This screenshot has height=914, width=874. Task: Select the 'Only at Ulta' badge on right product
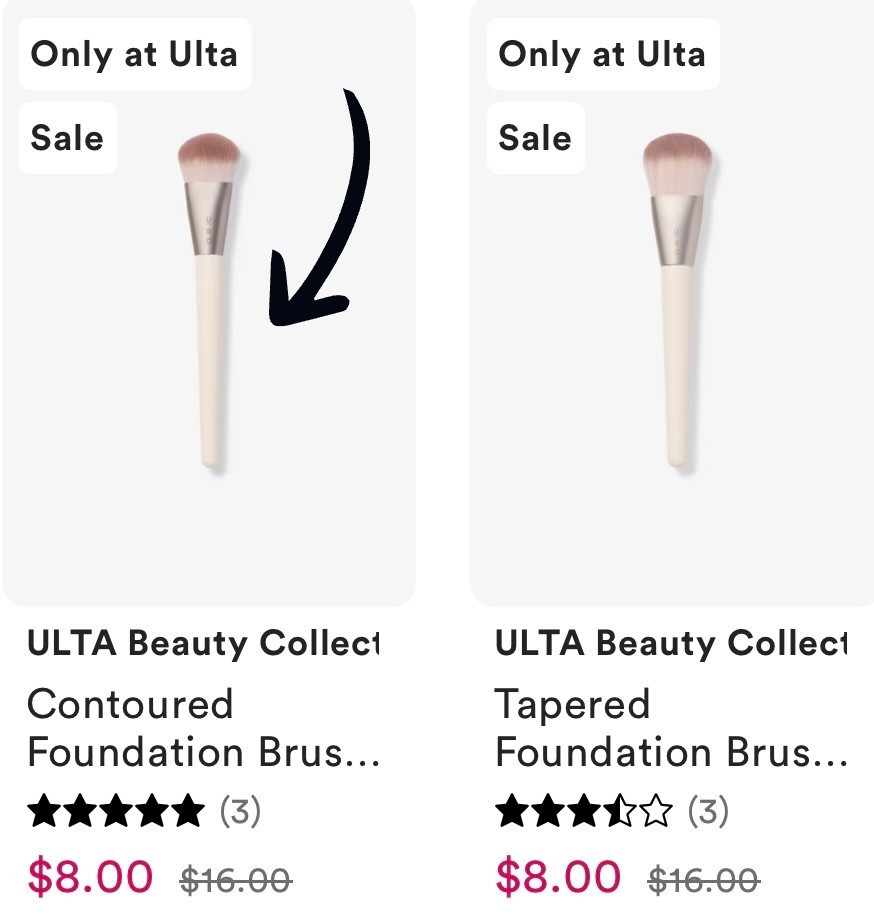[603, 55]
